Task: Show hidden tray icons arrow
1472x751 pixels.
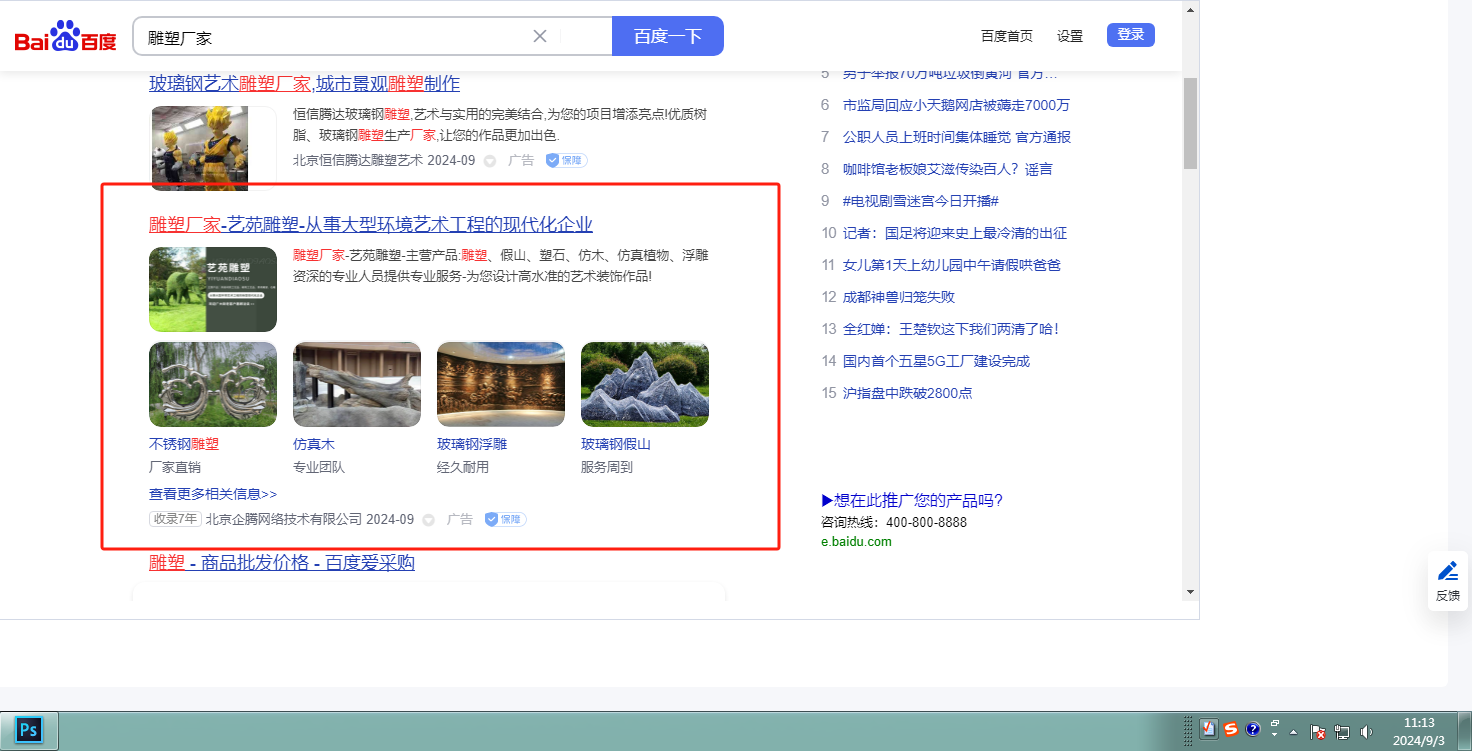Action: pyautogui.click(x=1294, y=732)
